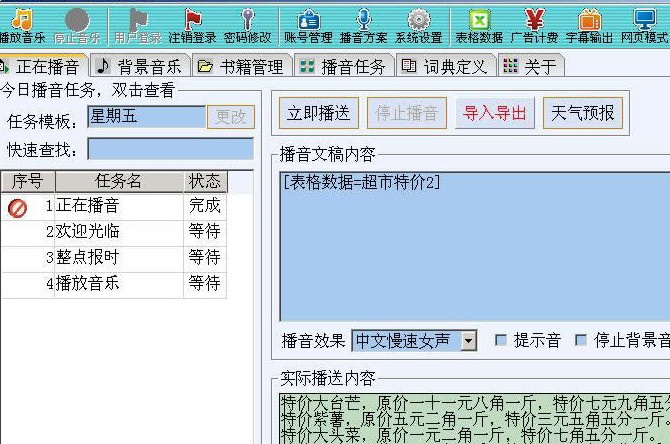The height and width of the screenshot is (444, 670).
Task: Click the 天气预报 button
Action: (583, 113)
